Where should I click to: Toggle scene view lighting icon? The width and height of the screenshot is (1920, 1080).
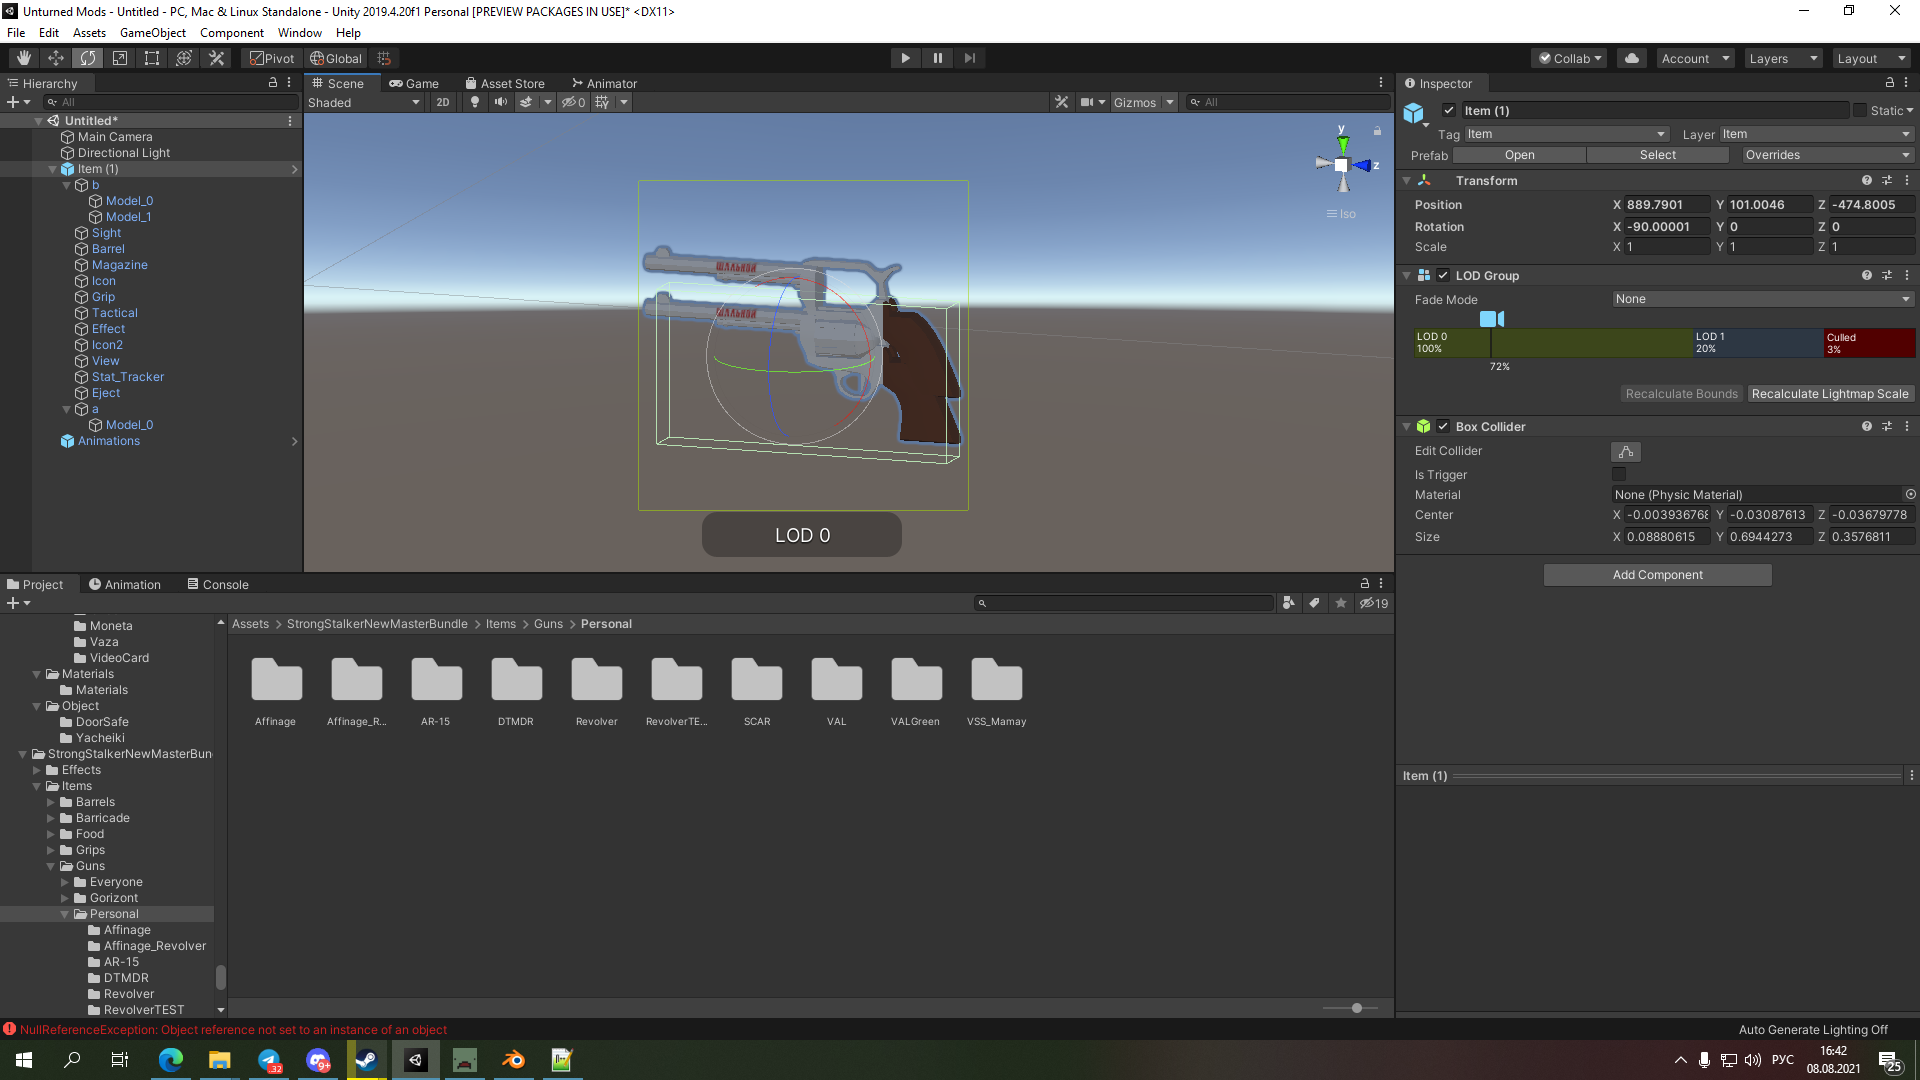pos(474,101)
